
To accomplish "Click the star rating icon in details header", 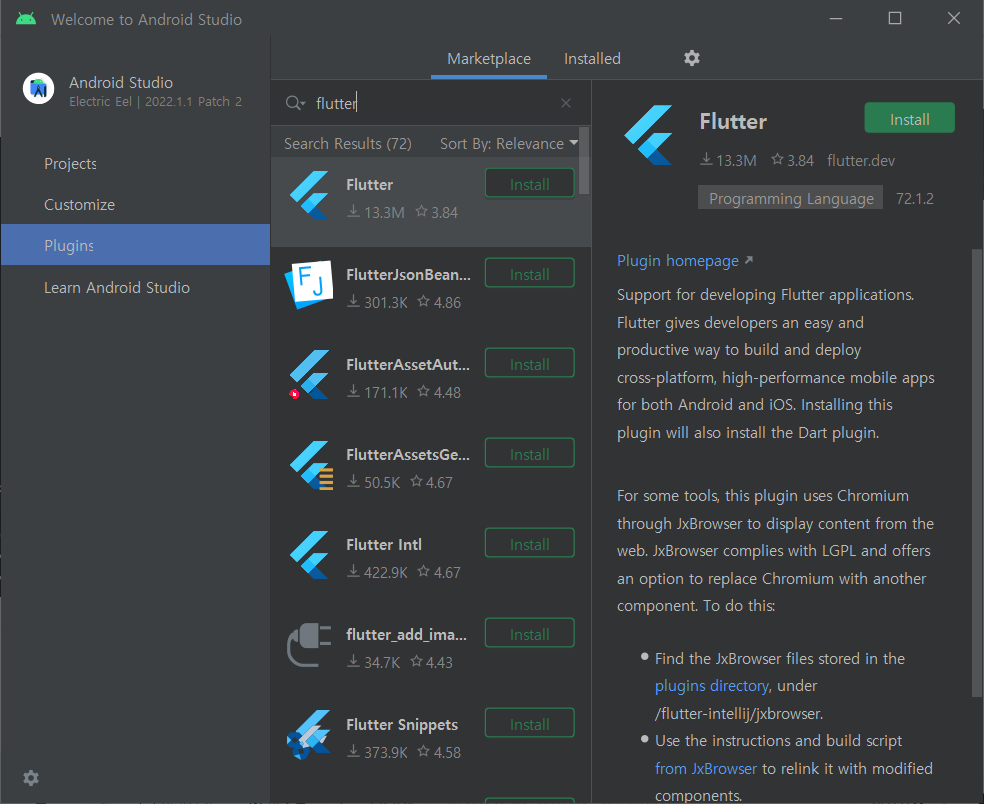I will click(x=778, y=159).
